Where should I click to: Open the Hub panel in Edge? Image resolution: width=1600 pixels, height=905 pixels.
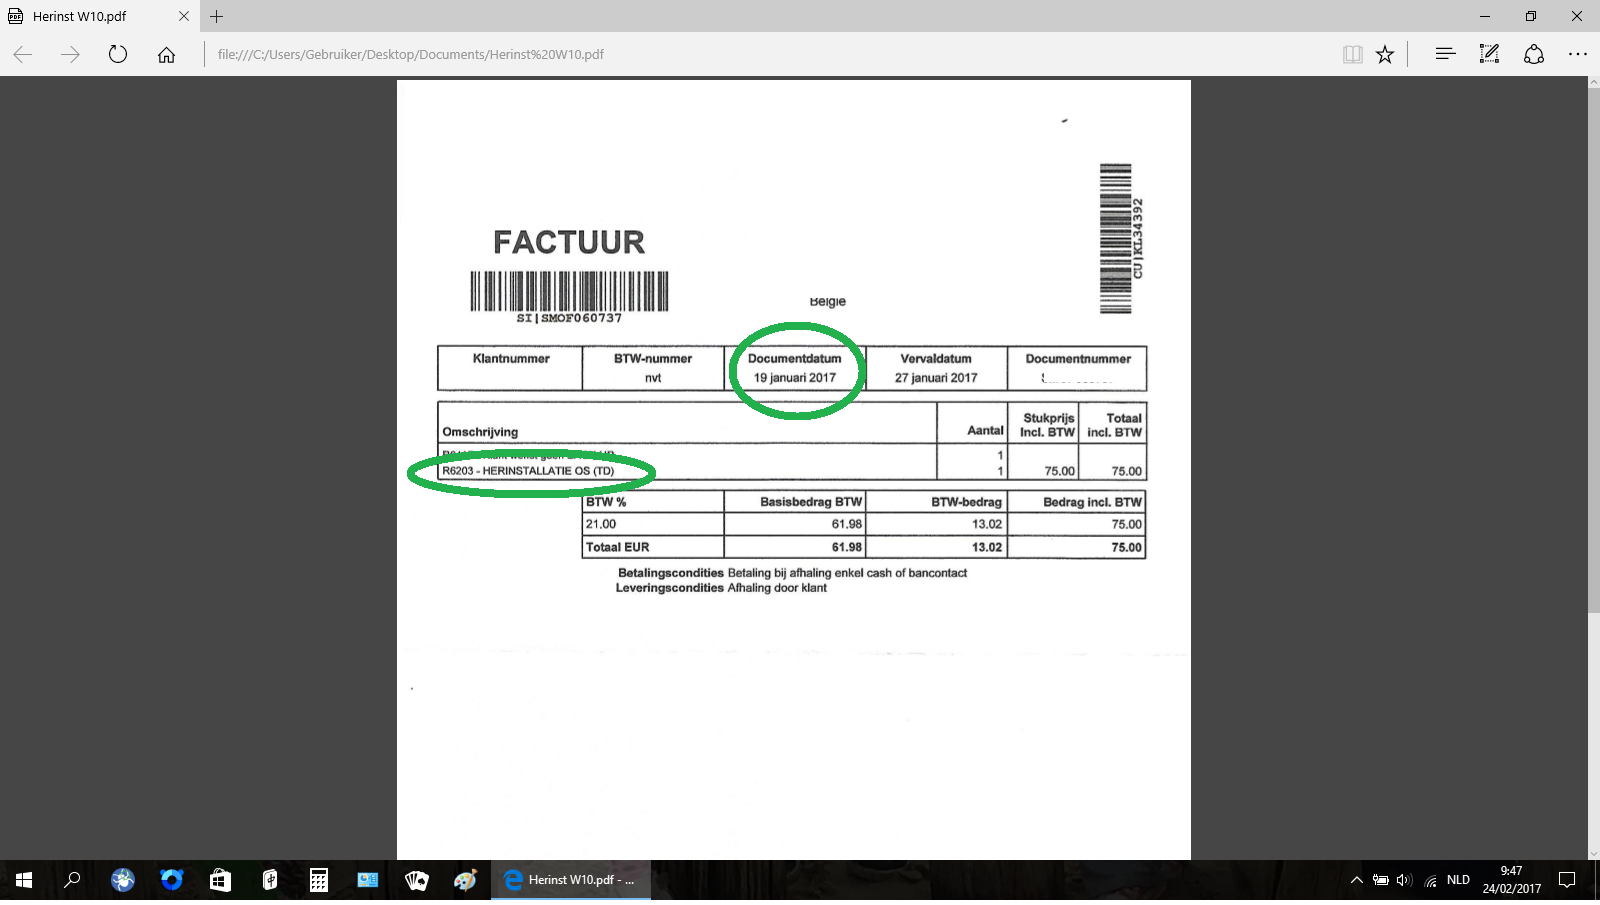point(1445,55)
